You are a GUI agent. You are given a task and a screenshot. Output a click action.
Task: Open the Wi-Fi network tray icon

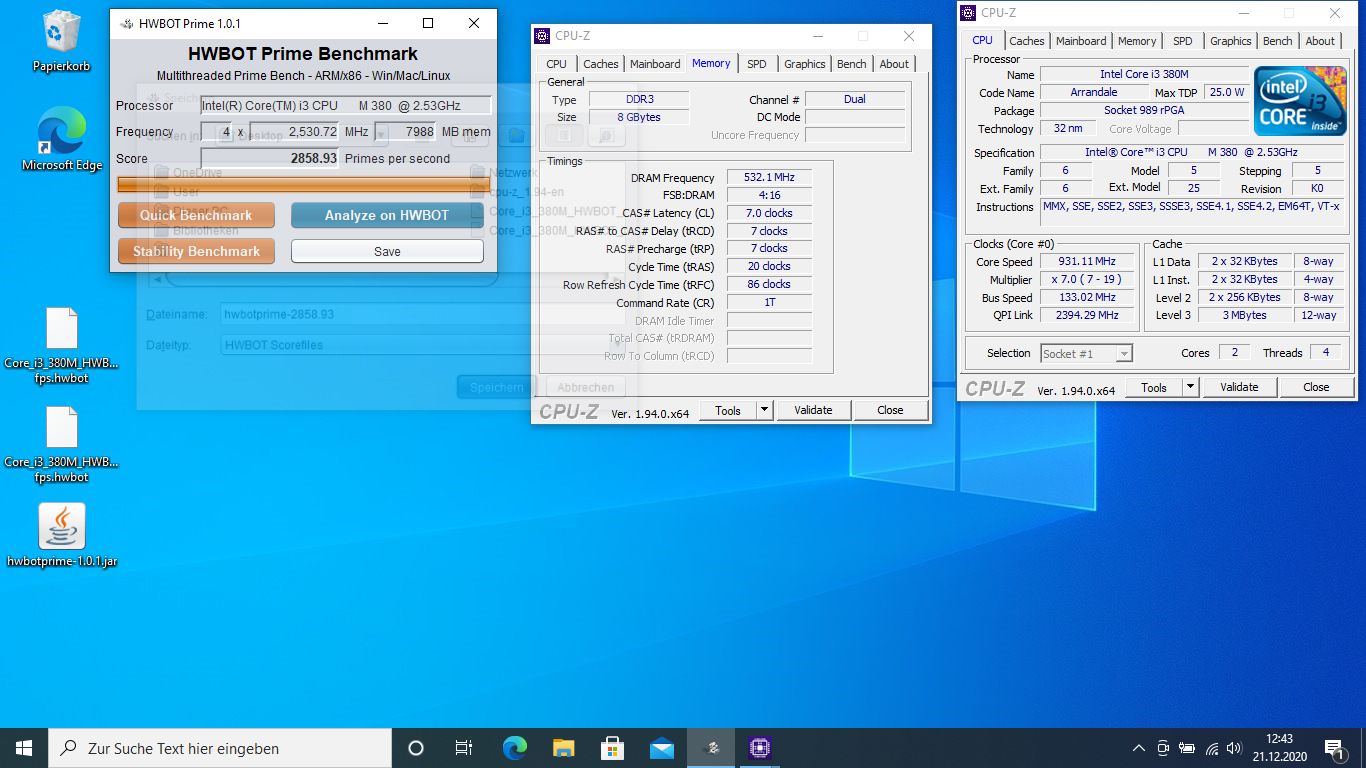1211,748
